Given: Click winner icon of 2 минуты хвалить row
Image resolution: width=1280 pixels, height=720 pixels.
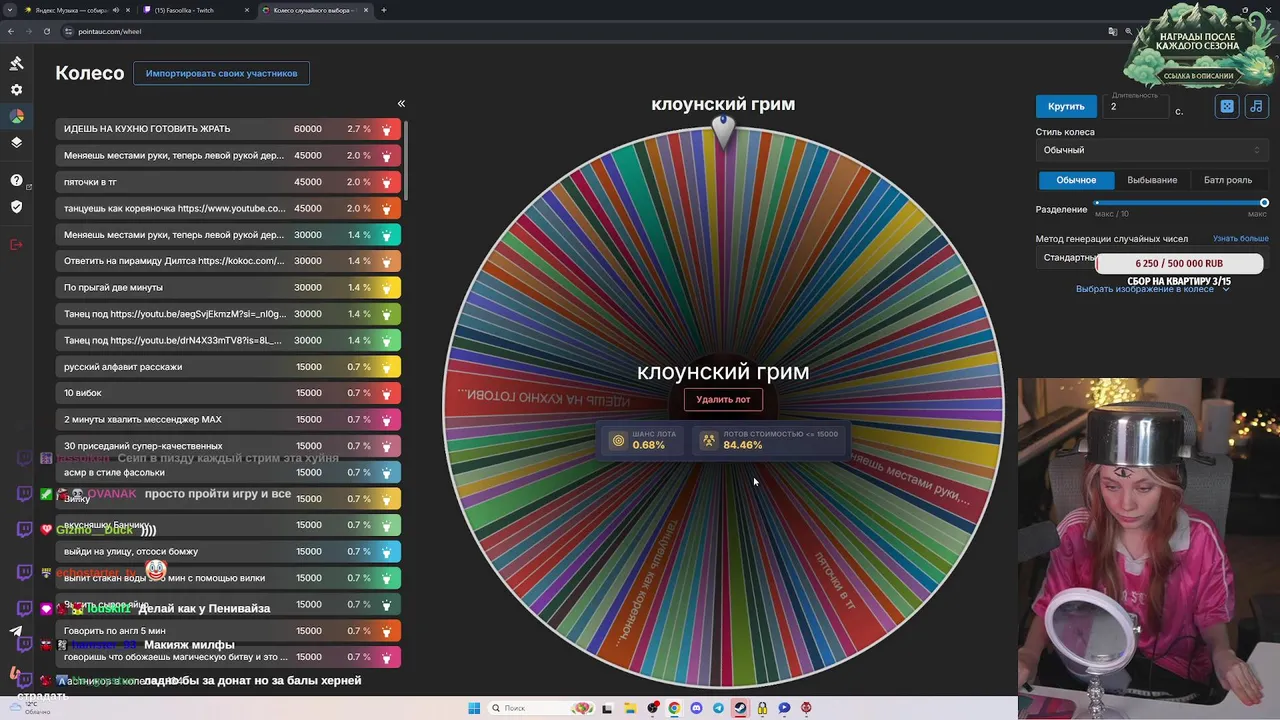Looking at the screenshot, I should click(x=386, y=419).
